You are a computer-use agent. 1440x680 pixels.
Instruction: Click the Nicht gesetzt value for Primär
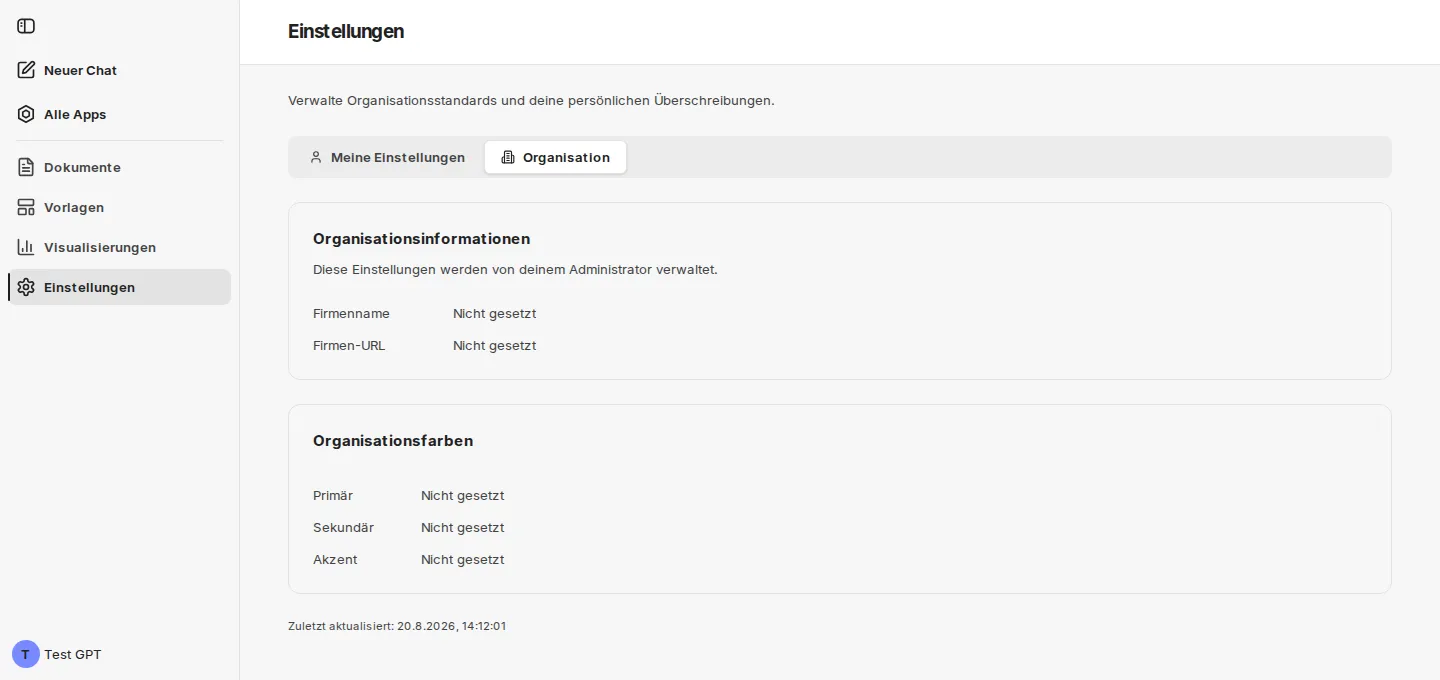462,495
